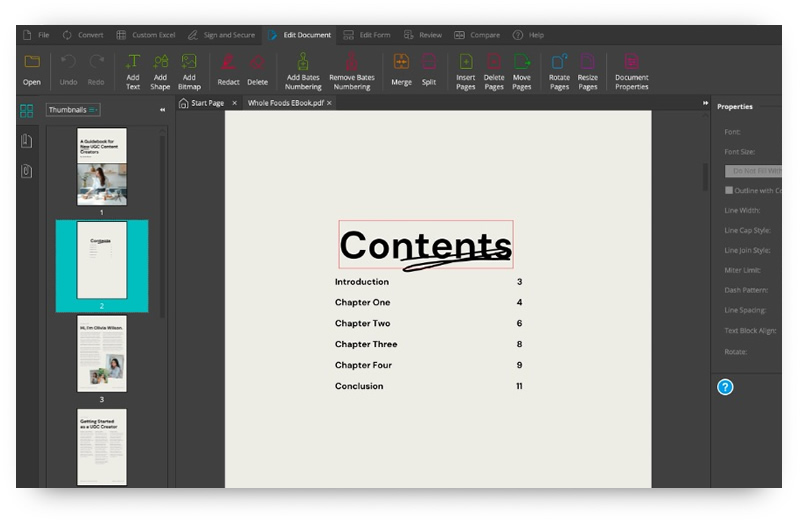The height and width of the screenshot is (523, 800).
Task: Open the Compare tab
Action: pos(478,35)
